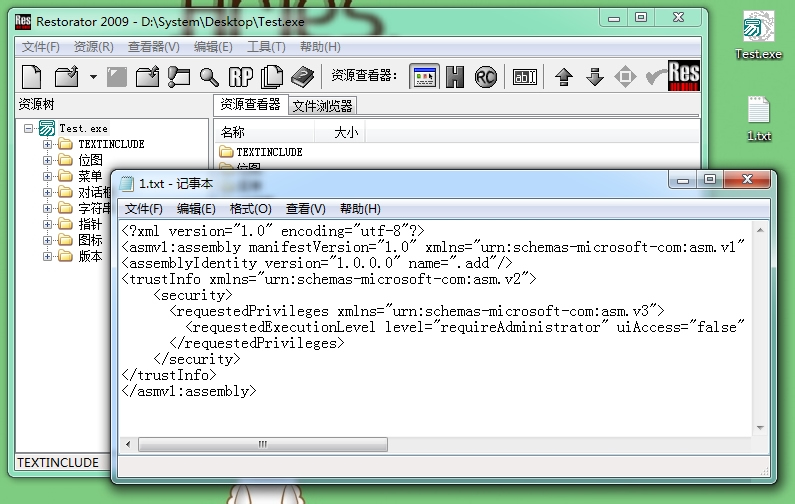Open Restorator 帮助(H) menu
The height and width of the screenshot is (504, 795).
(320, 47)
